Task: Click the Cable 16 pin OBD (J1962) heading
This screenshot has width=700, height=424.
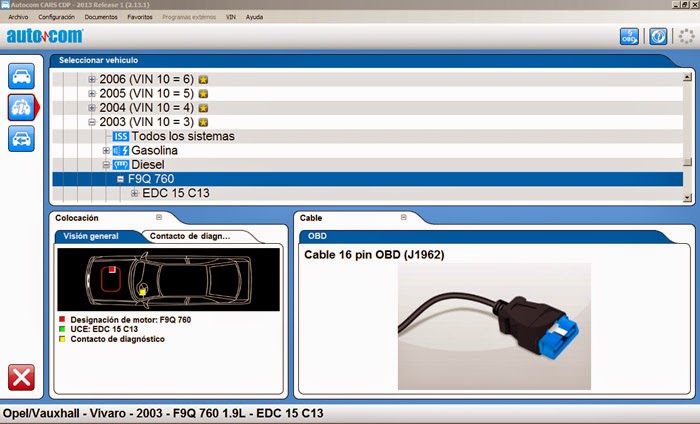Action: click(374, 255)
